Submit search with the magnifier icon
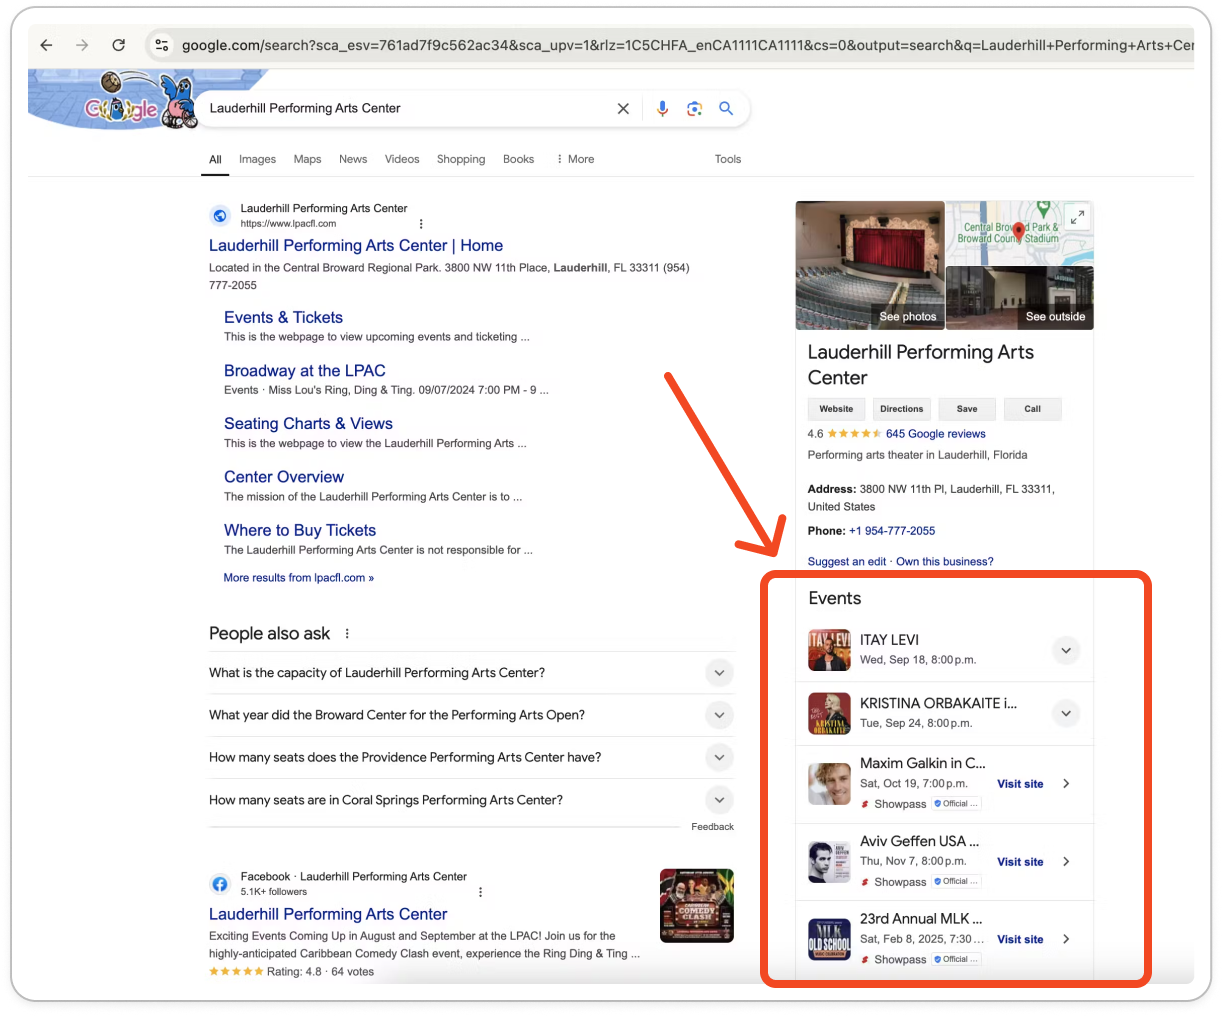Screen dimensions: 1223x1016 [727, 108]
